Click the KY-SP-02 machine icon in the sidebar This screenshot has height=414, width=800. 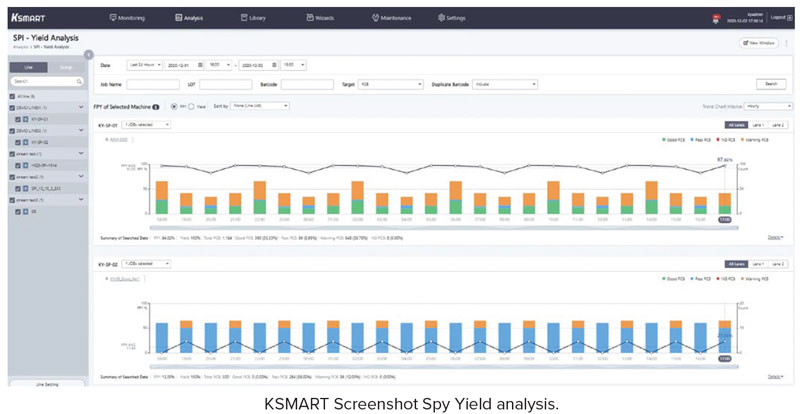click(x=26, y=142)
